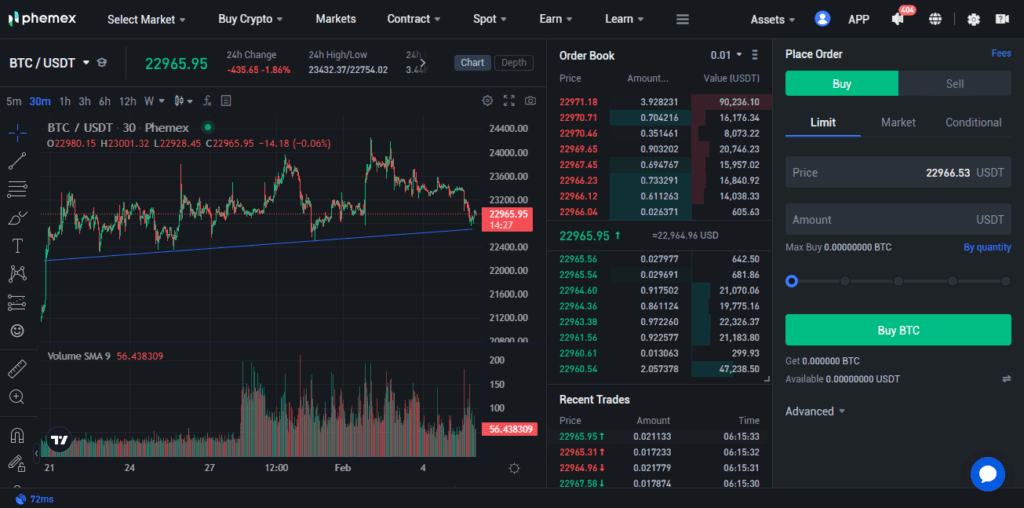This screenshot has height=508, width=1024.
Task: Expand the Buy Crypto dropdown
Action: click(250, 19)
